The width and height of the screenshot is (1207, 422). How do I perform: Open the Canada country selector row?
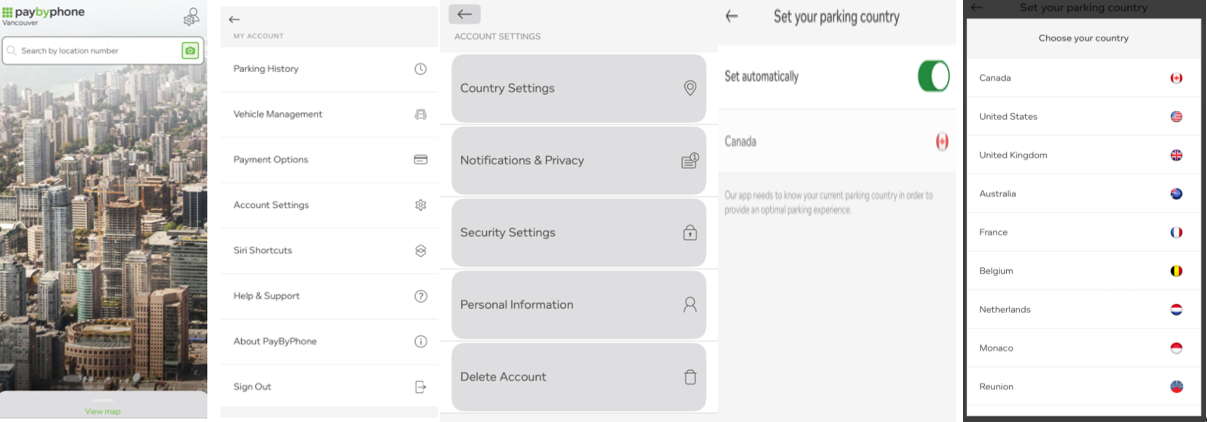point(836,141)
